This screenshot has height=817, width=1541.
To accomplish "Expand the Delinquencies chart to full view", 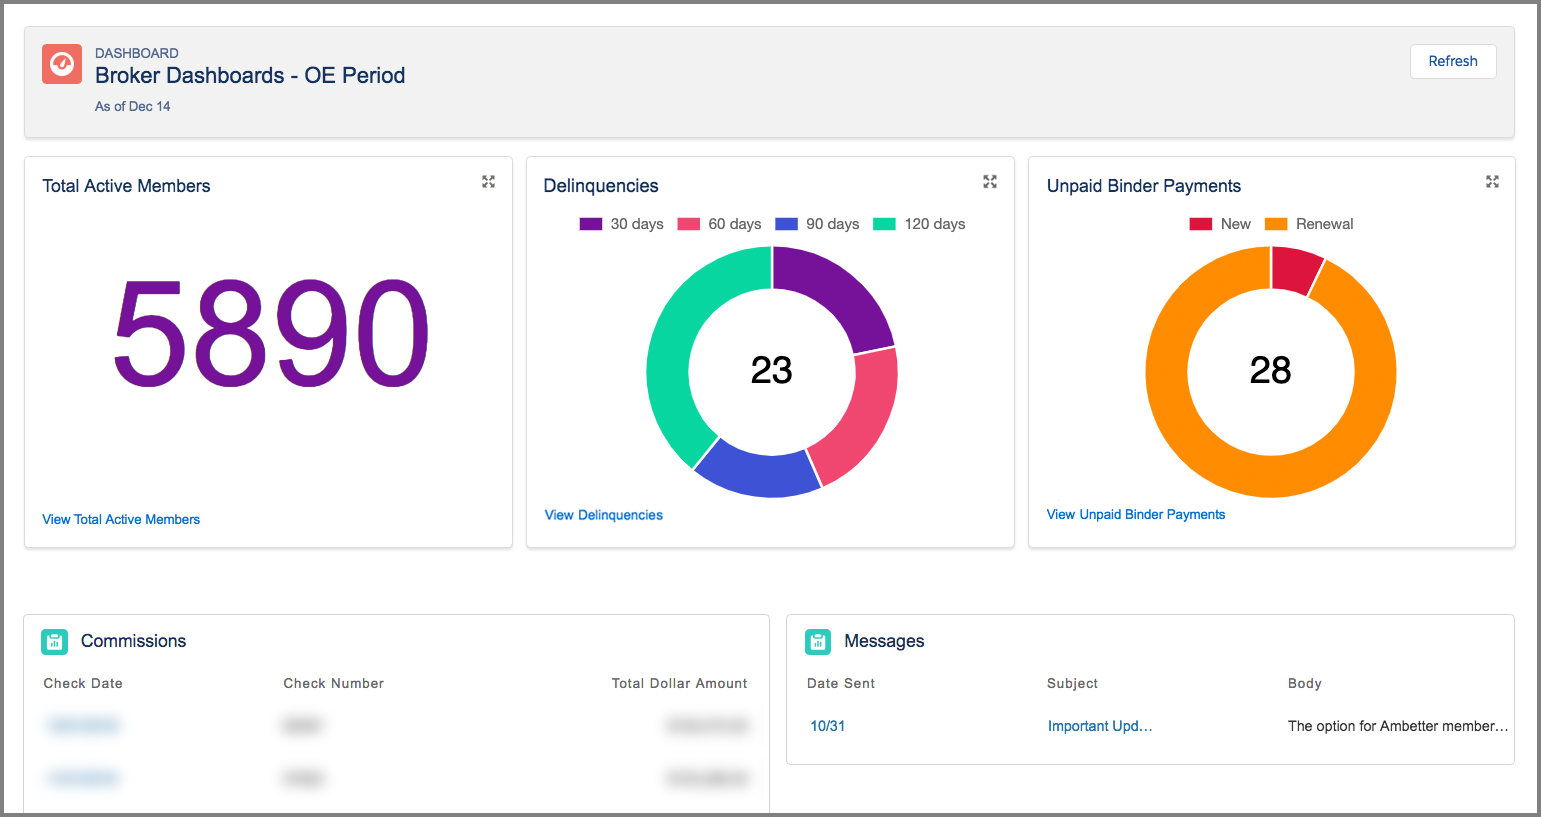I will pyautogui.click(x=990, y=182).
